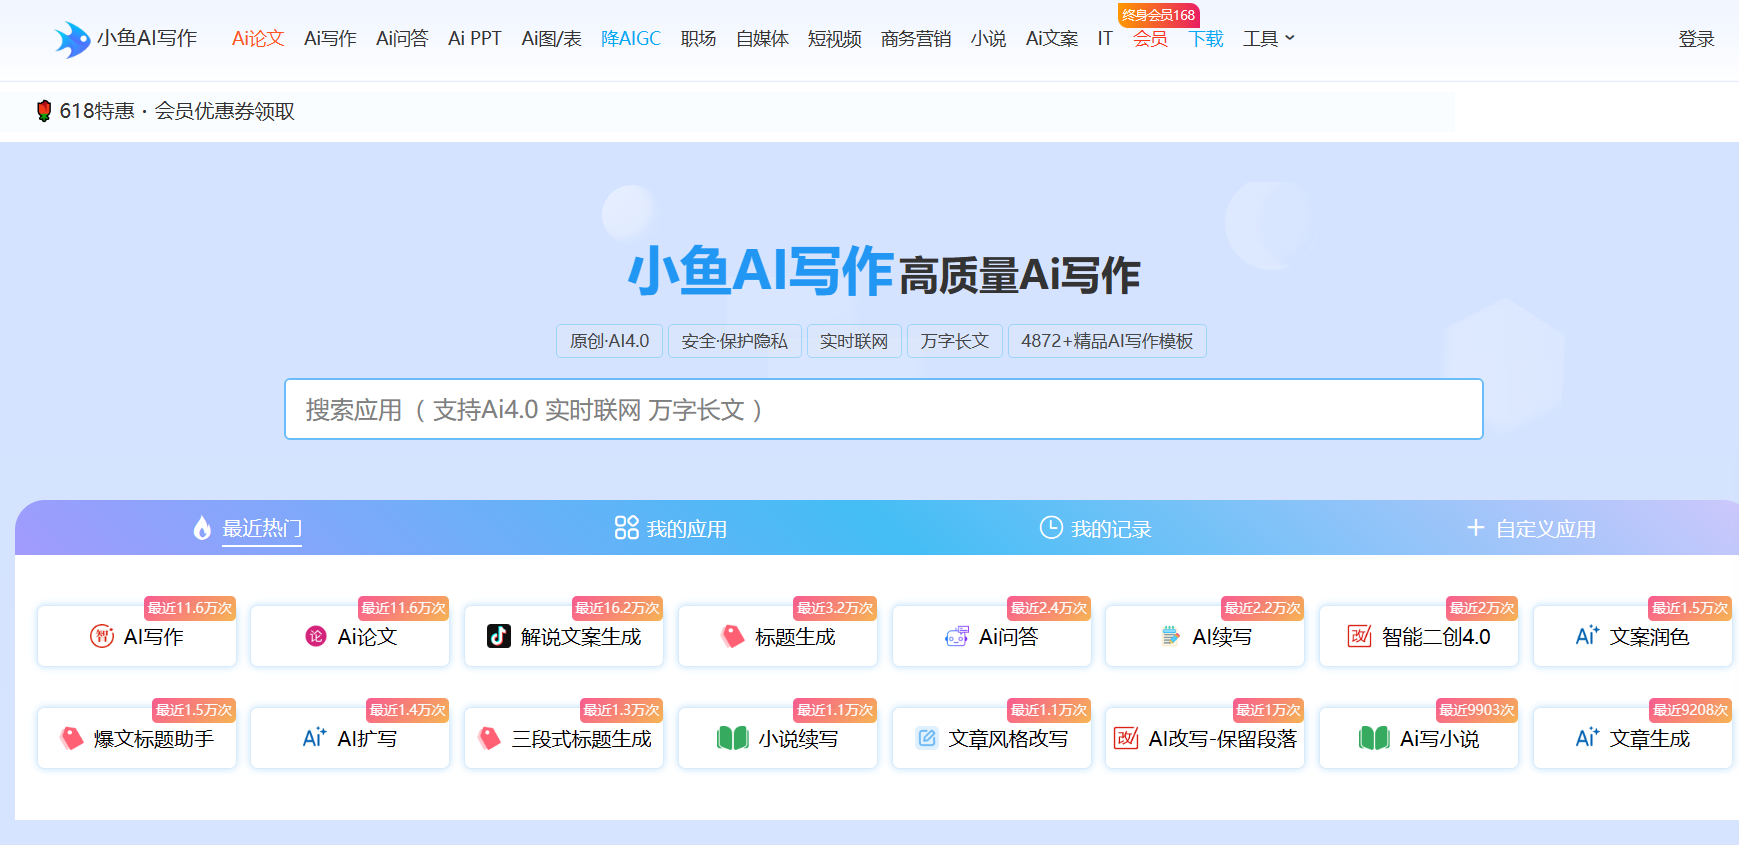Click the flame icon beside 最近热门
Screen dimensions: 1739x845
pos(202,528)
